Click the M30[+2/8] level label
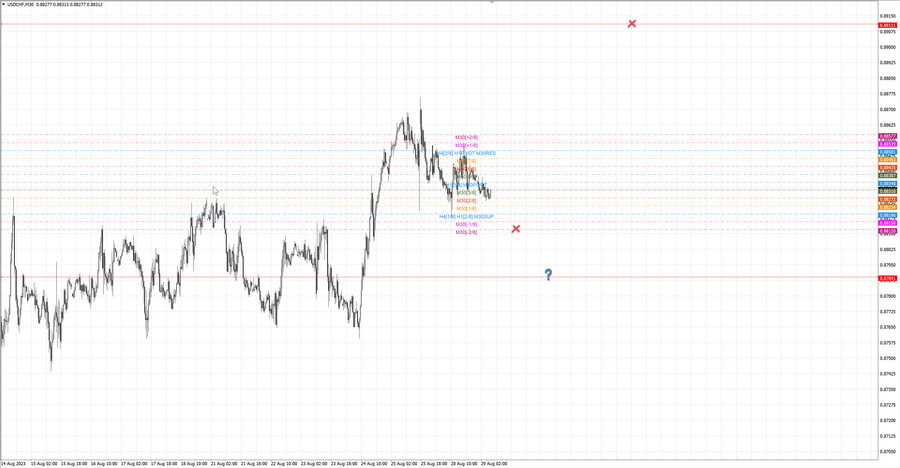 [466, 137]
